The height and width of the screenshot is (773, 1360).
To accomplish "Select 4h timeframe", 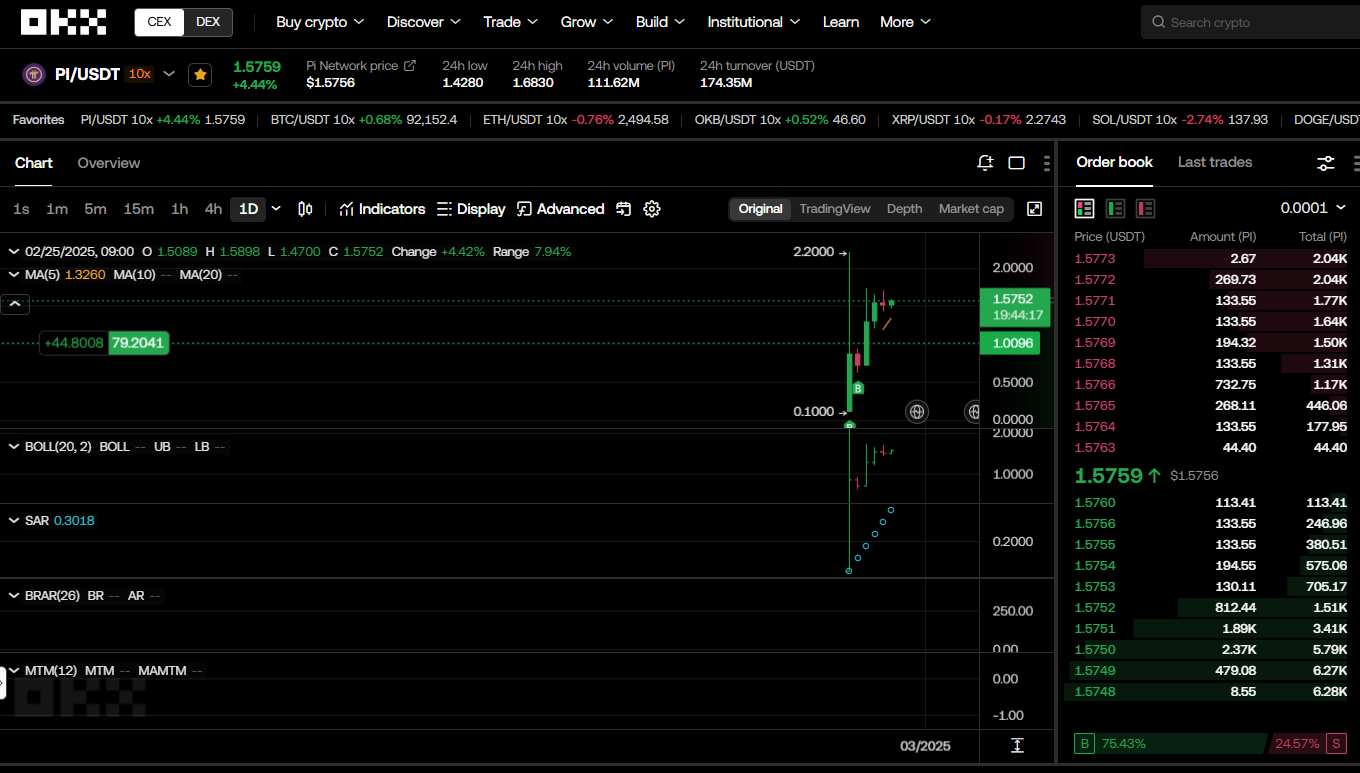I will [213, 209].
